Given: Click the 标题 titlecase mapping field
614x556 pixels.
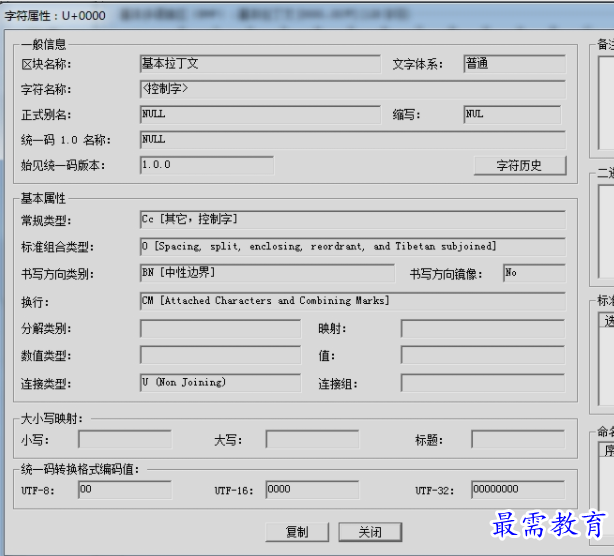Looking at the screenshot, I should click(518, 439).
